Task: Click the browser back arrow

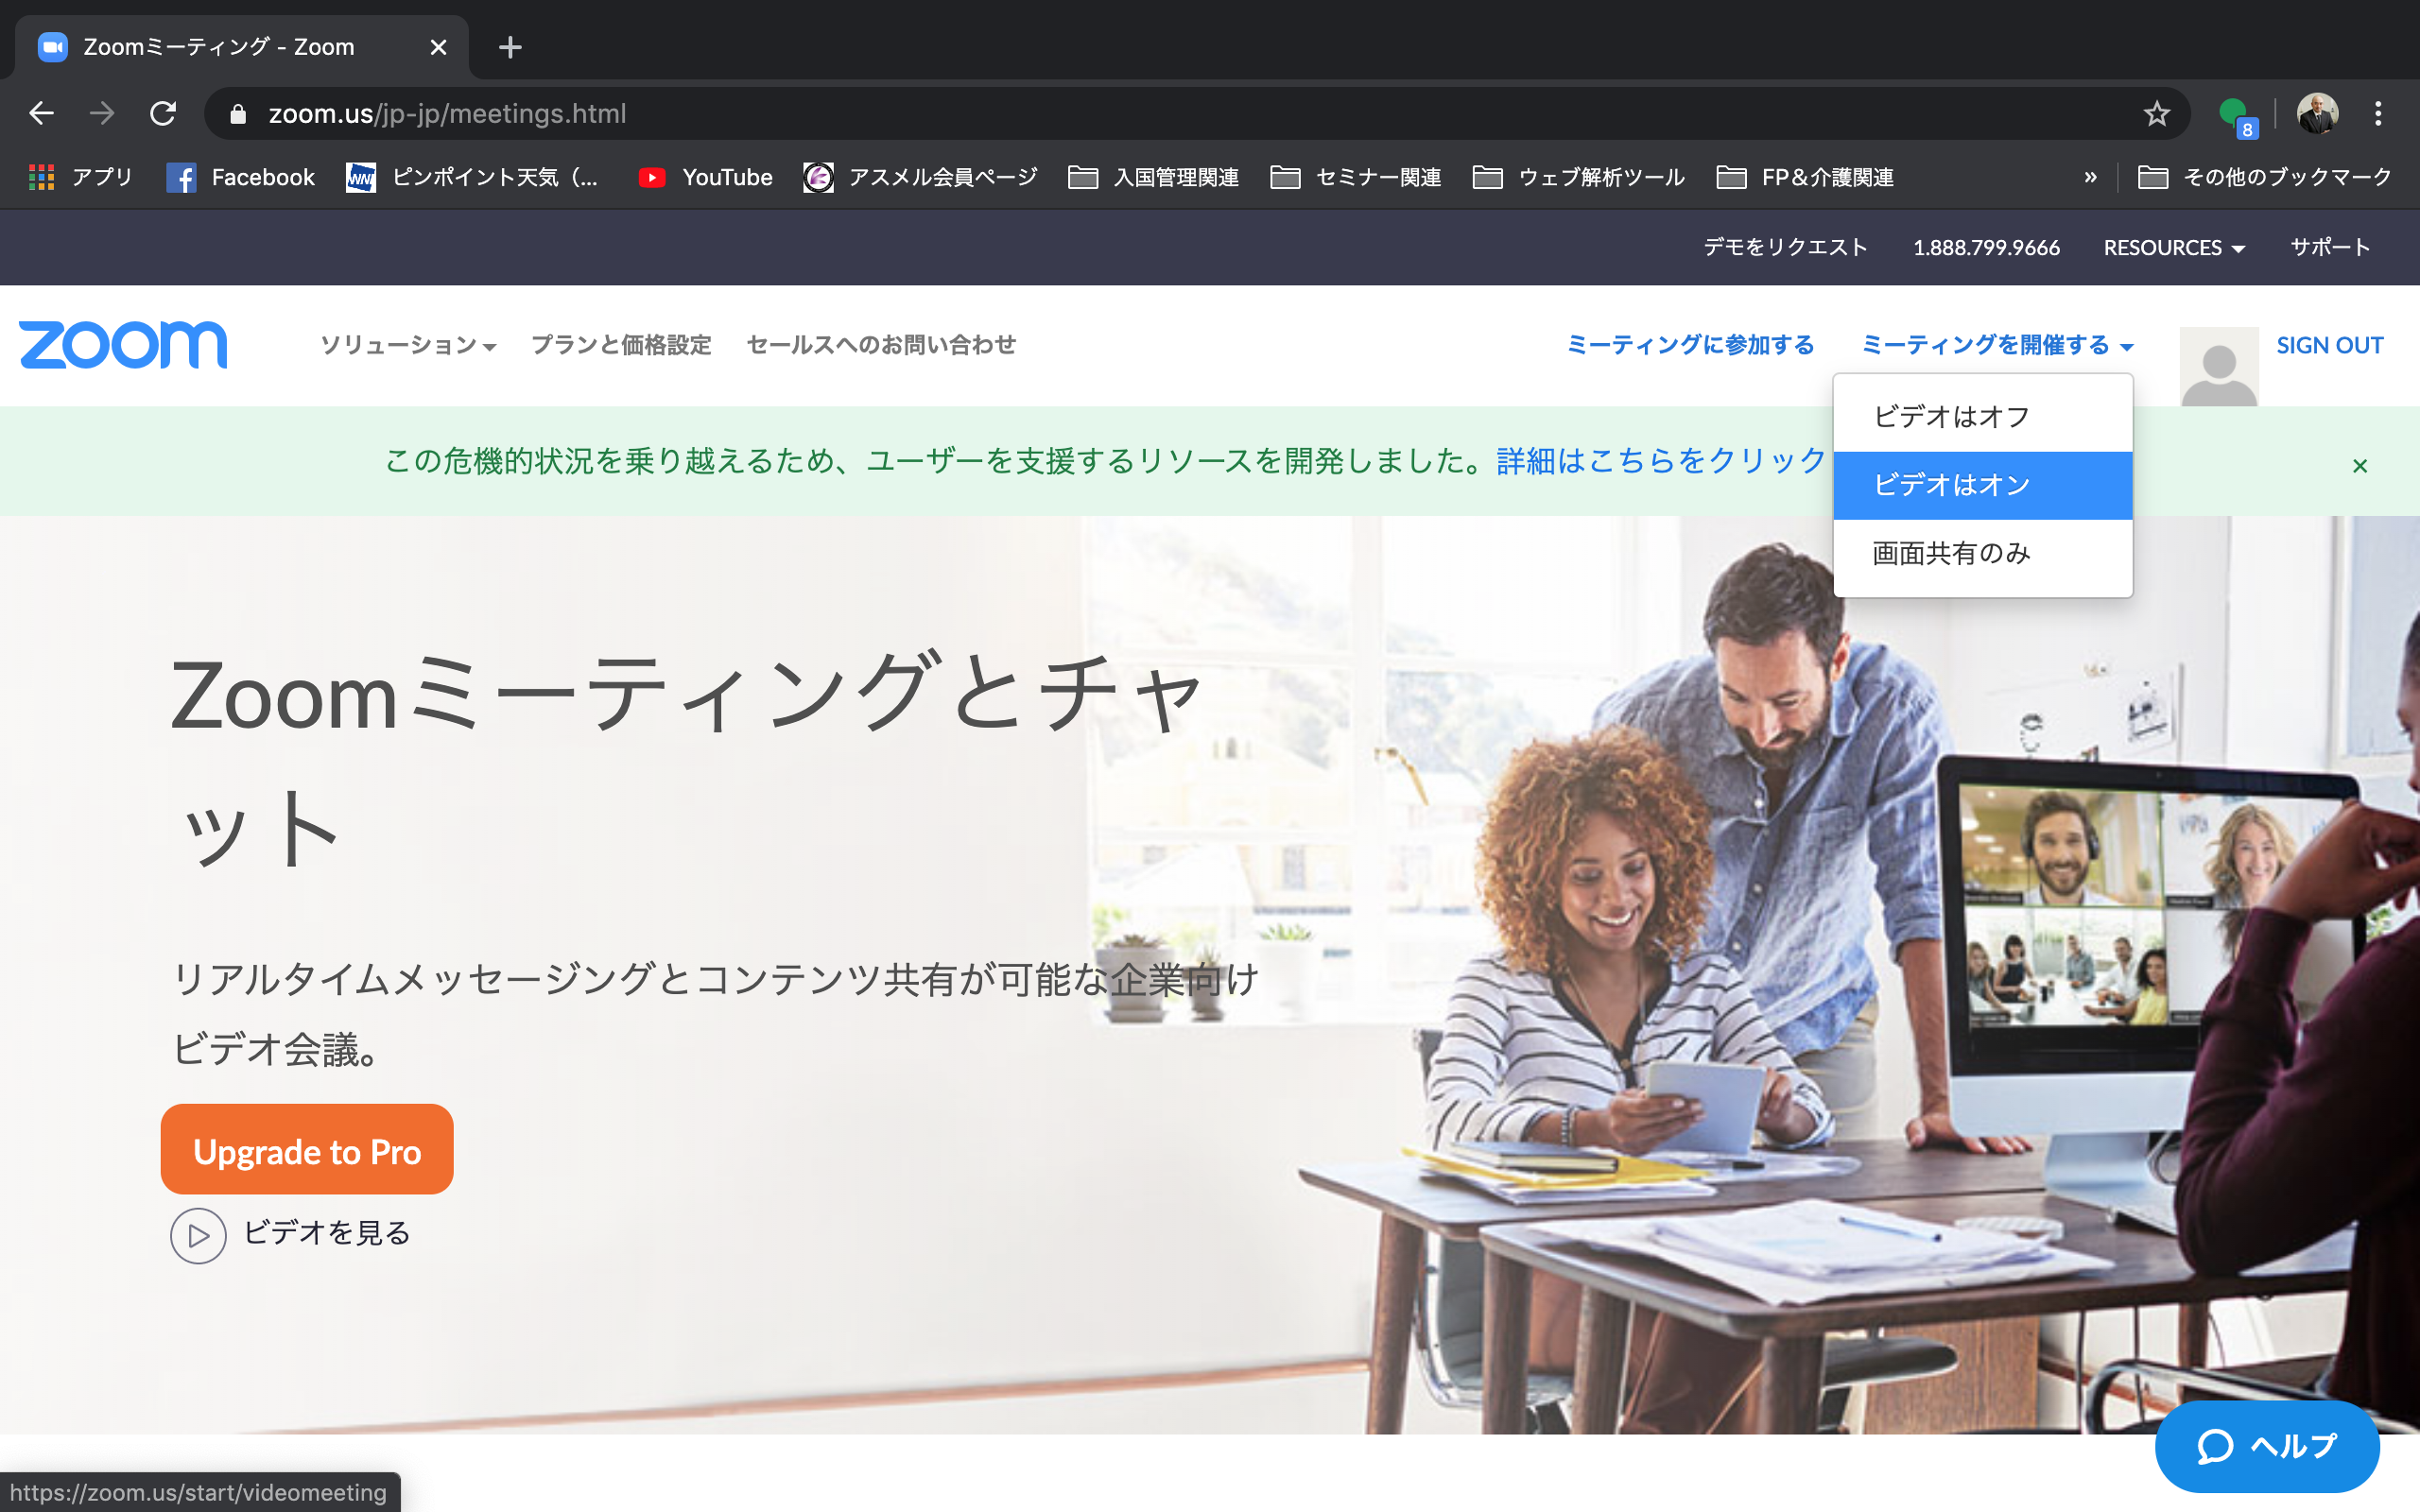Action: [41, 113]
